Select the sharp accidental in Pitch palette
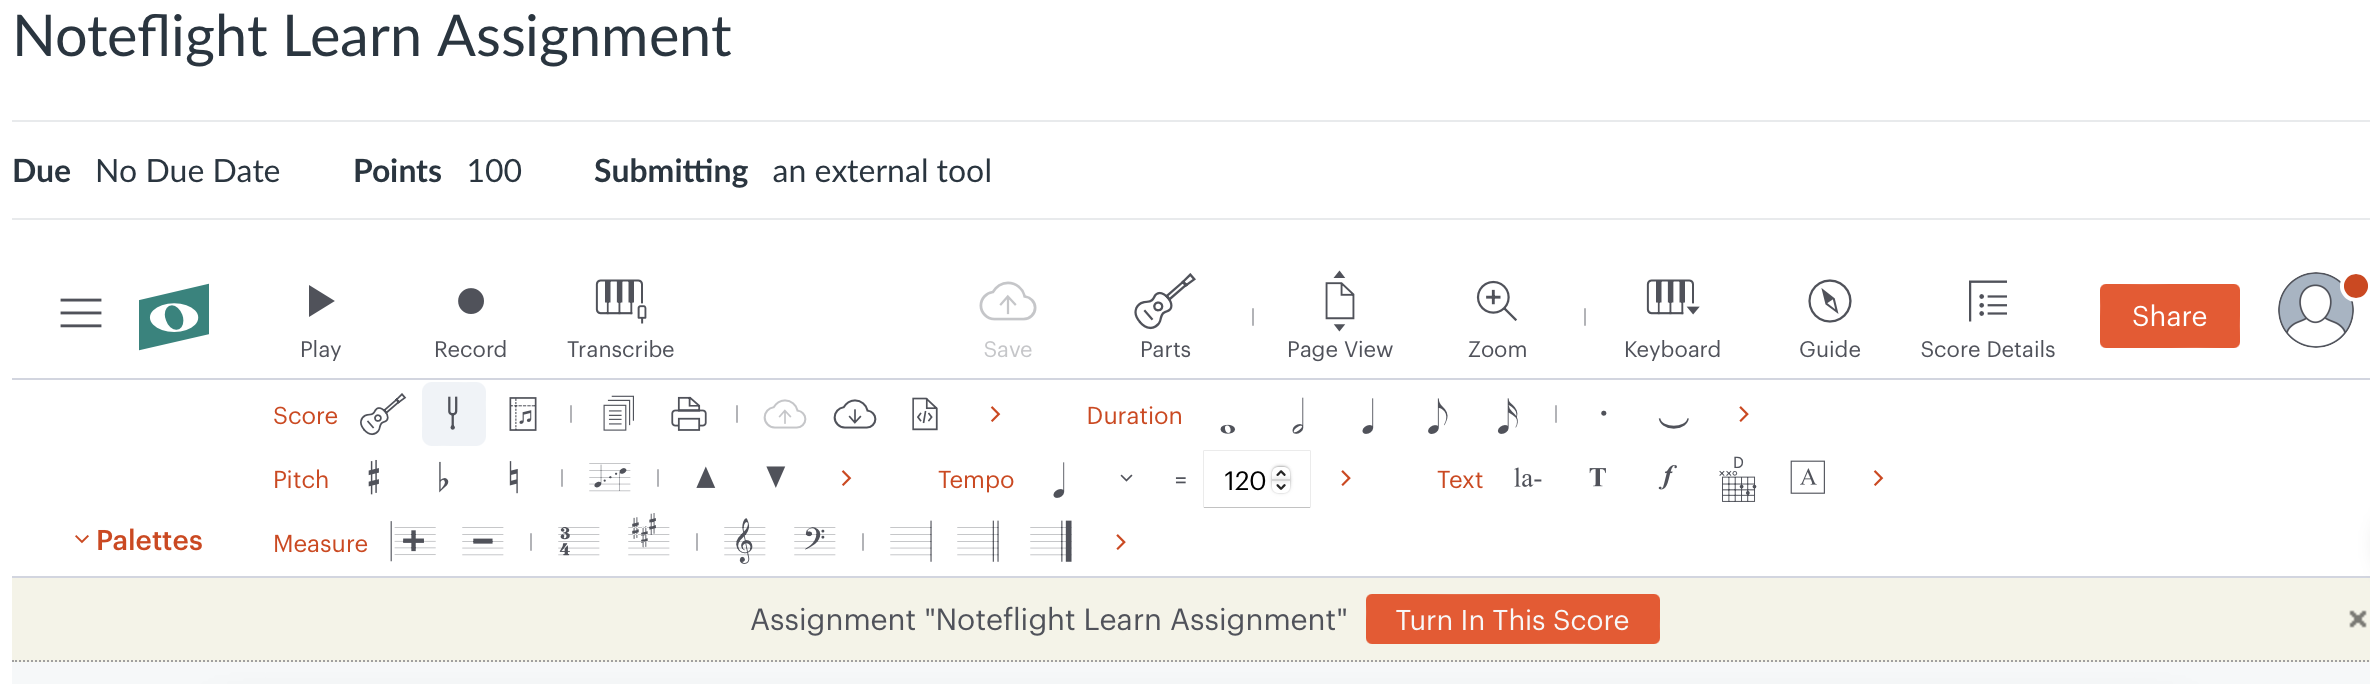This screenshot has width=2370, height=684. click(x=375, y=478)
